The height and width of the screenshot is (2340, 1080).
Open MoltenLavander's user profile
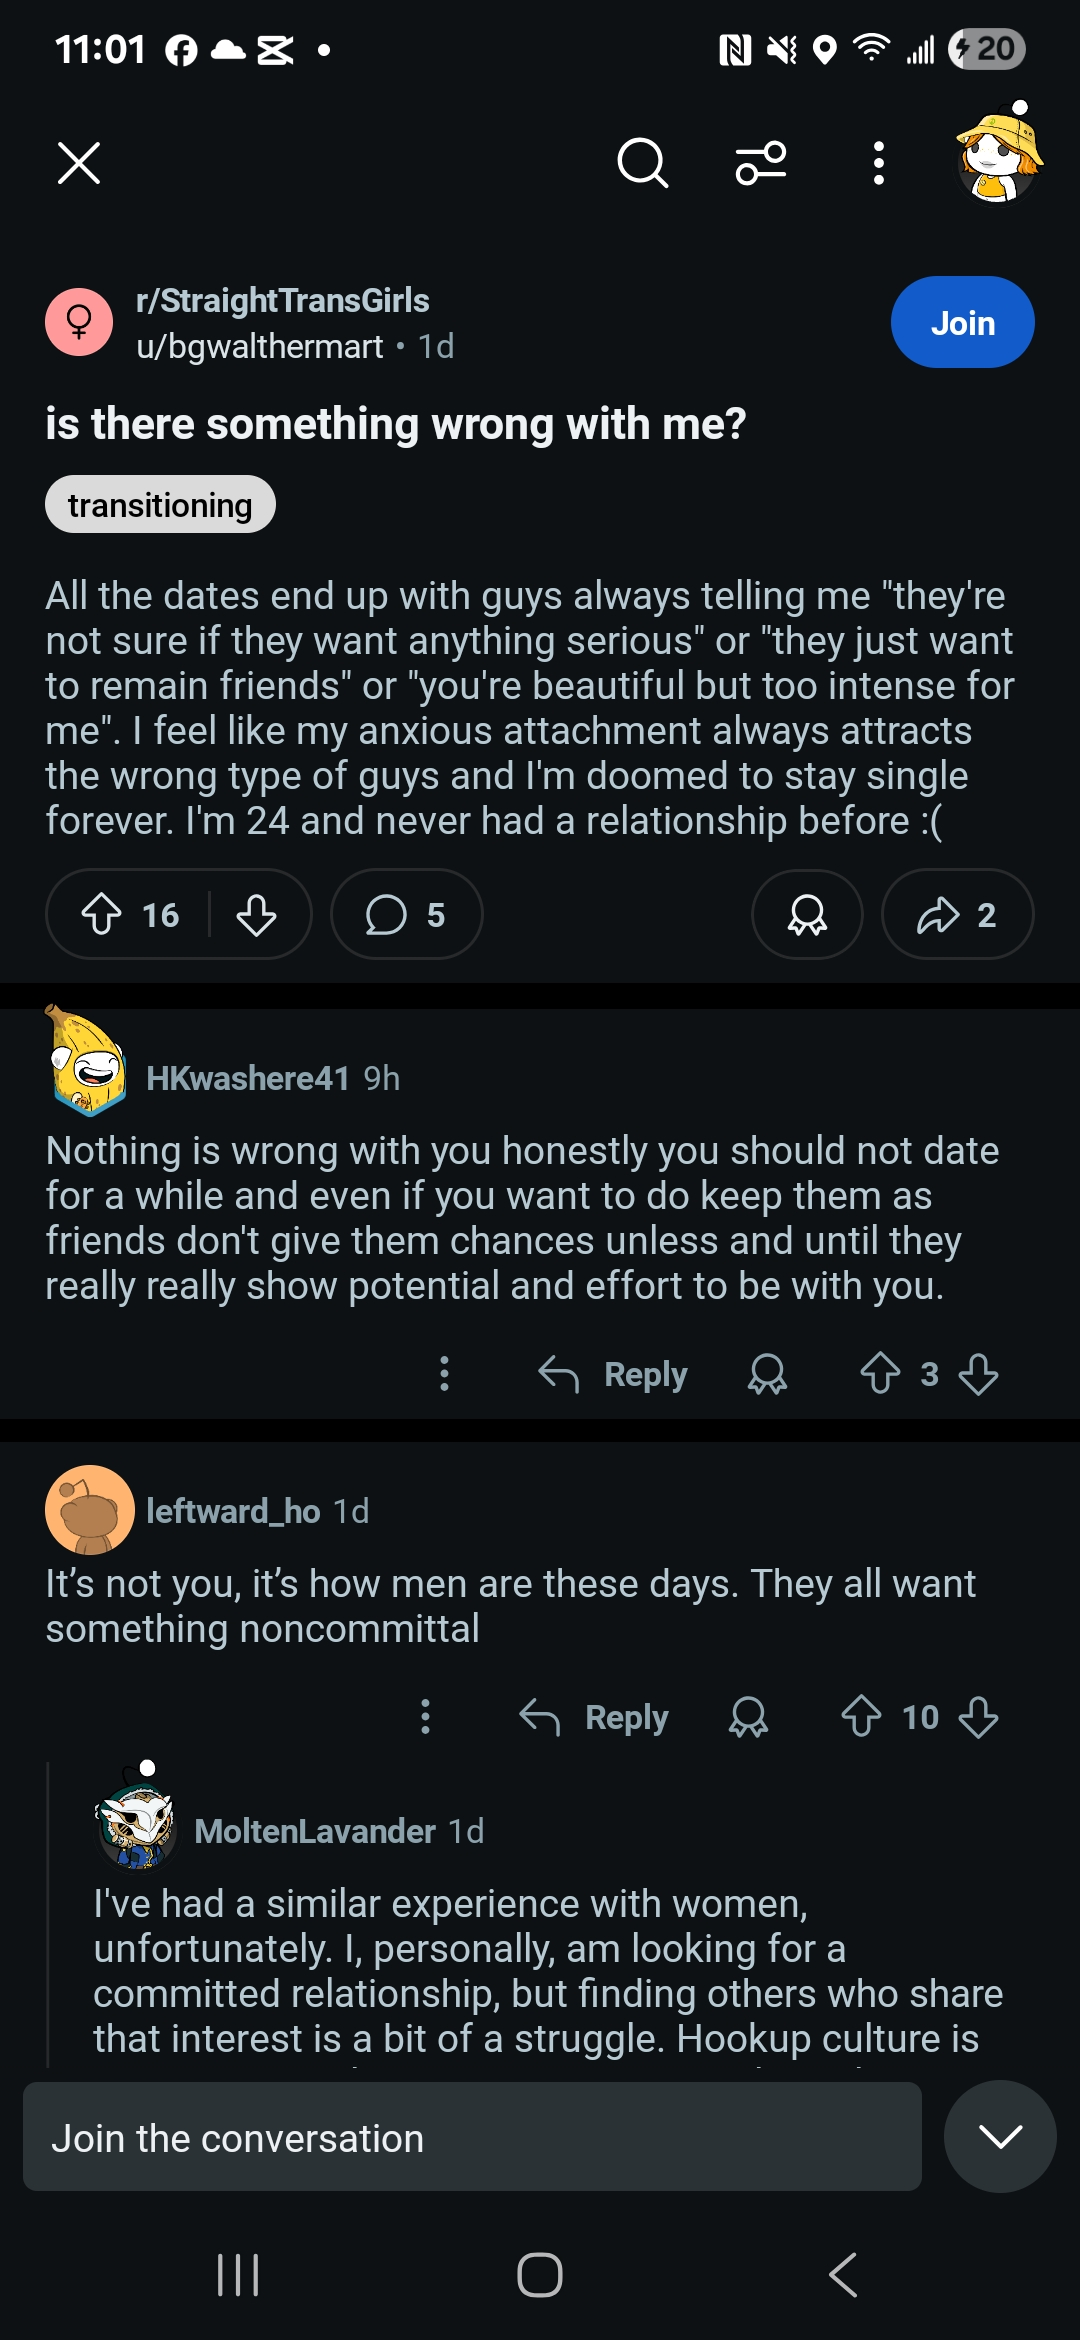(314, 1831)
